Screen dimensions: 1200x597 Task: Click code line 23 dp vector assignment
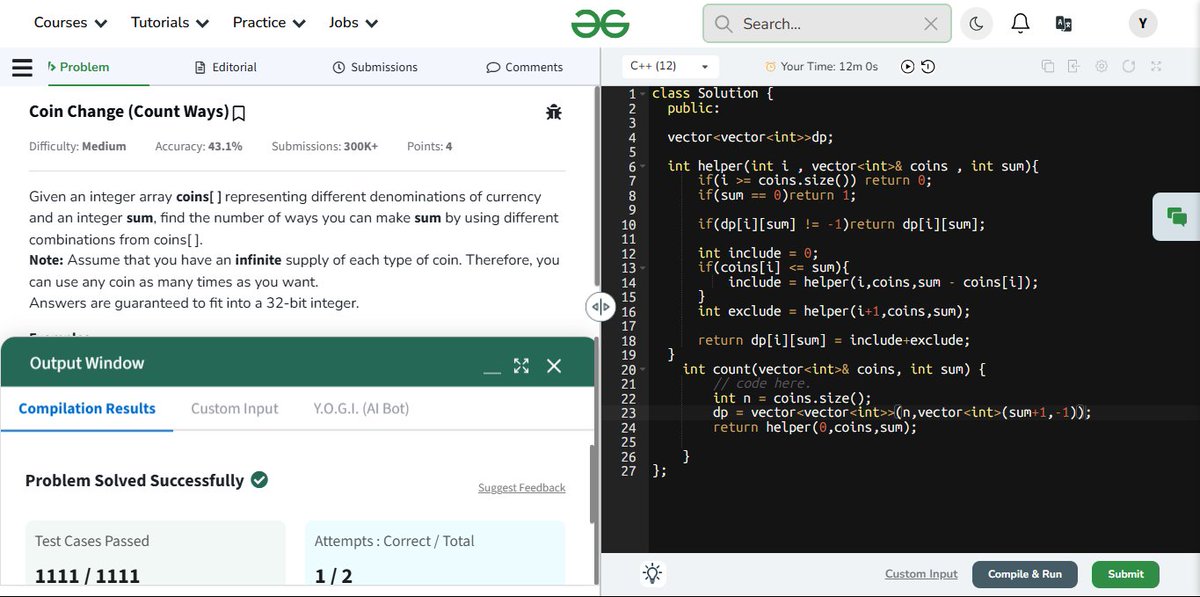(901, 413)
